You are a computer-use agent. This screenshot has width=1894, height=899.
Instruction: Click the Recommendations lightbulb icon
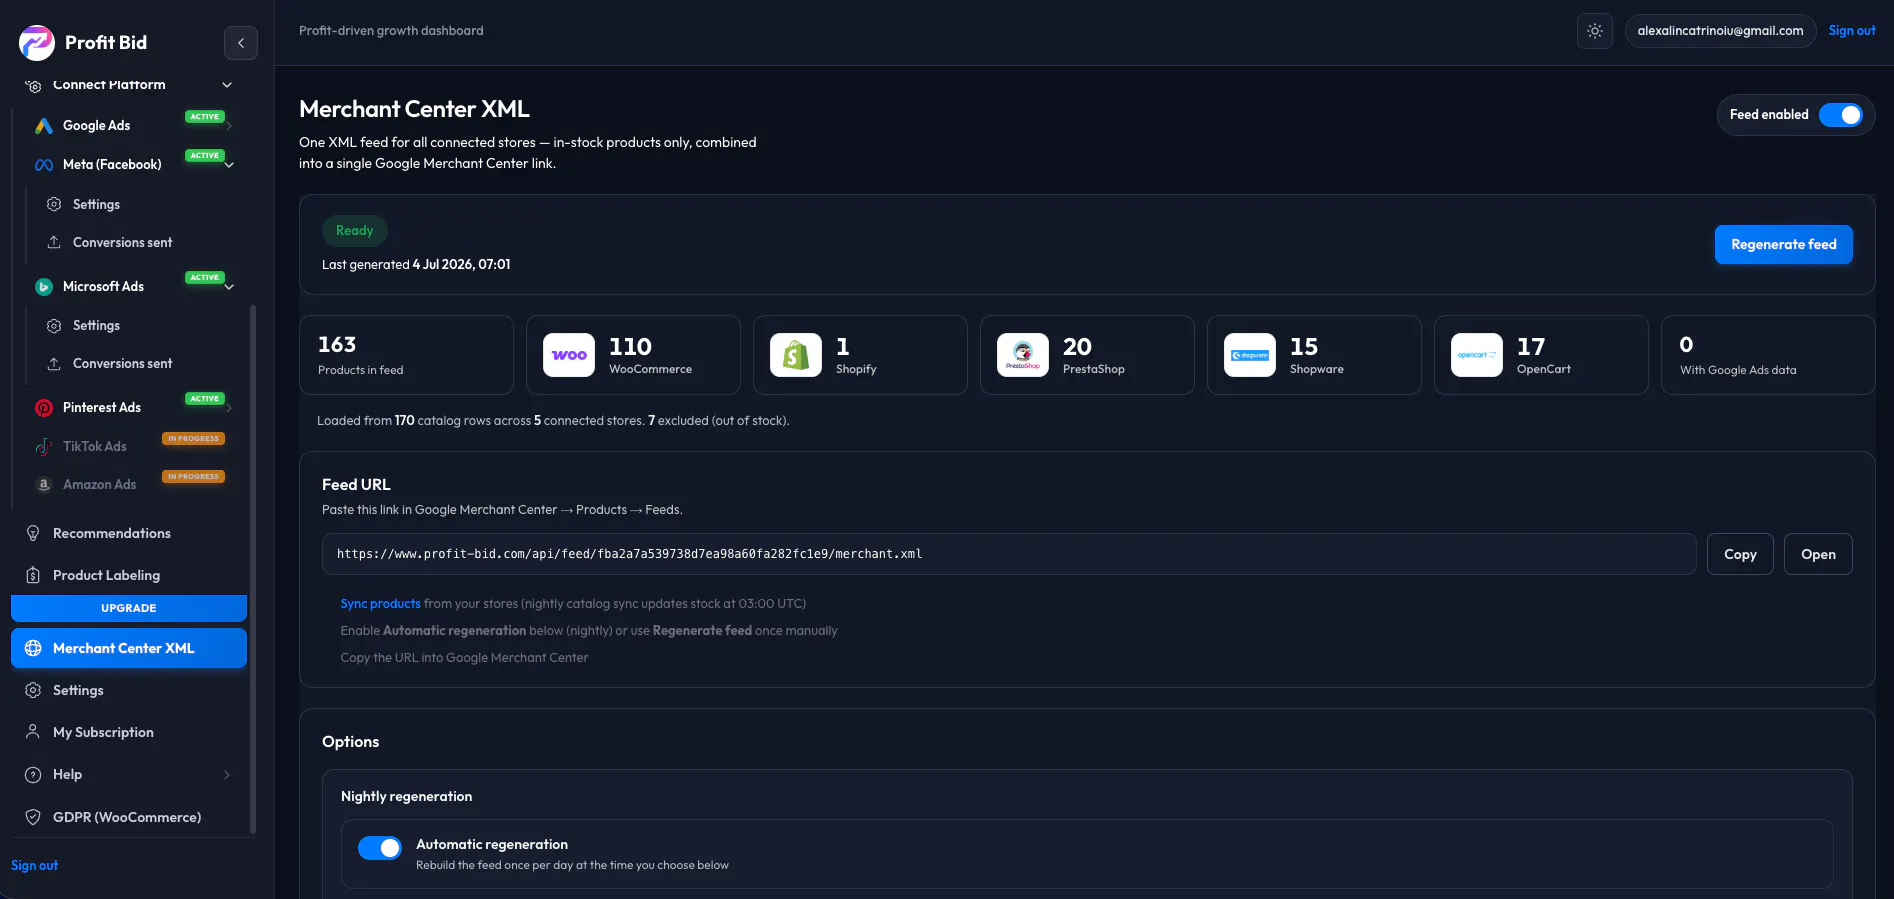[33, 534]
